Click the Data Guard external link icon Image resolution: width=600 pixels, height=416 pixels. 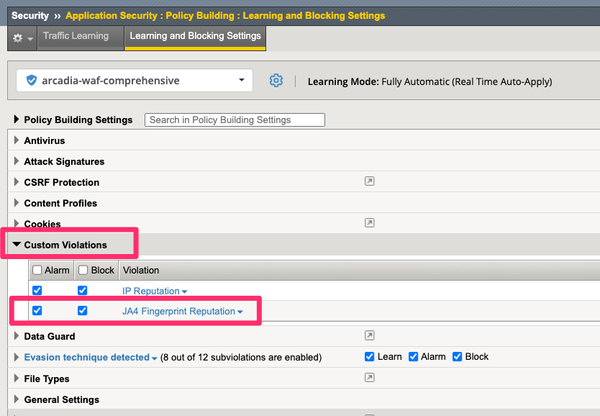coord(368,336)
